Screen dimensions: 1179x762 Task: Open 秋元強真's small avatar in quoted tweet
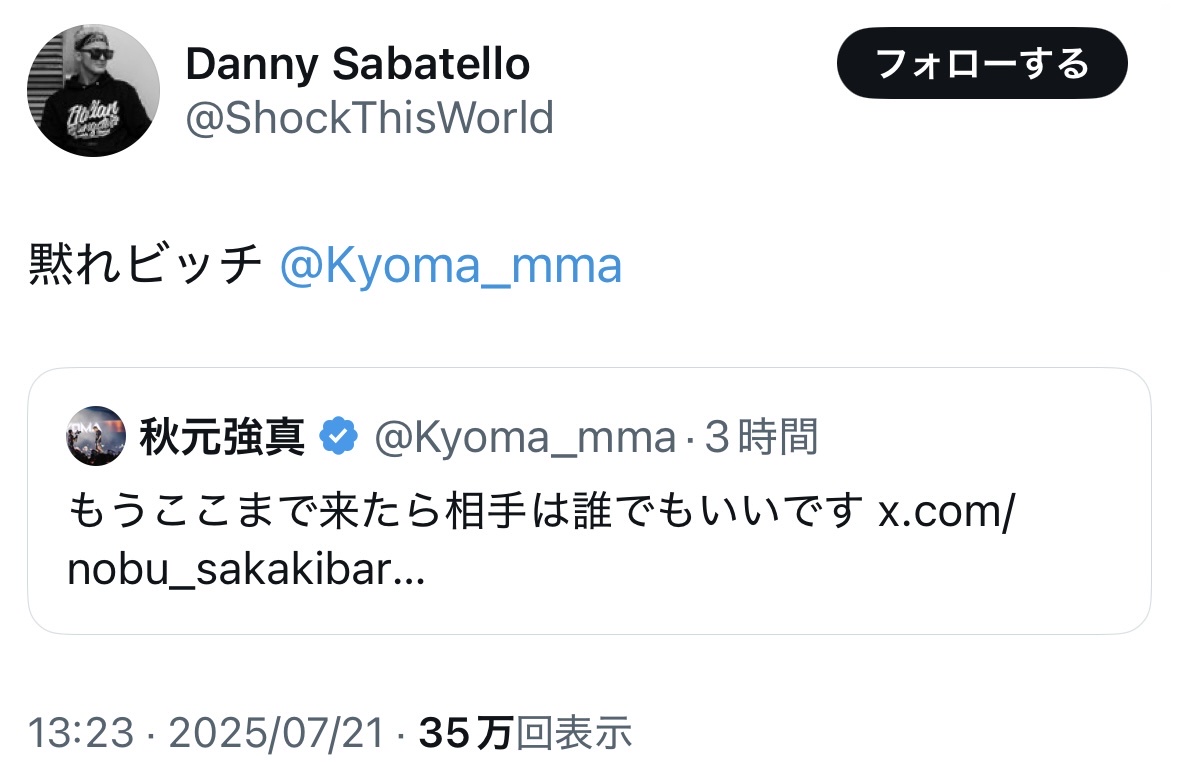pos(96,437)
